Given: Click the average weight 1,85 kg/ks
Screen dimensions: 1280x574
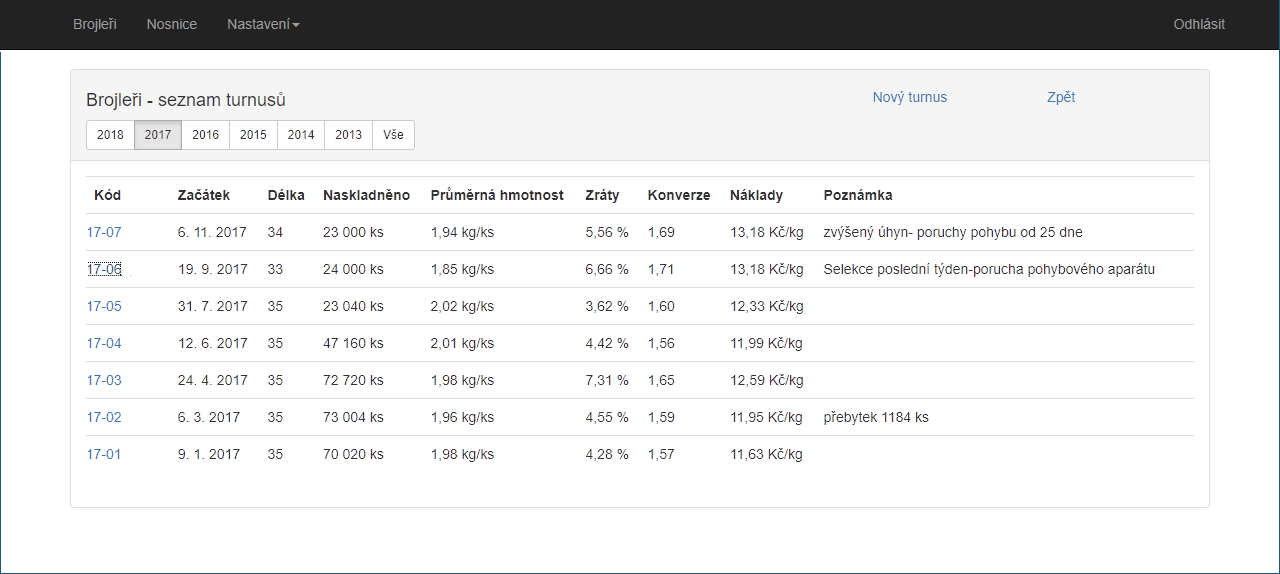Looking at the screenshot, I should point(462,269).
